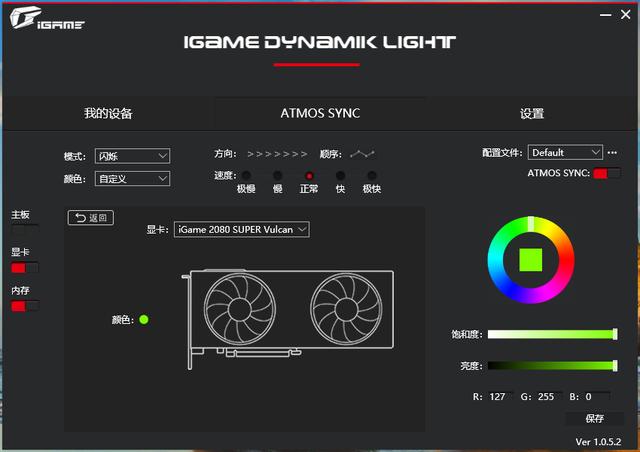Click the 方向 direction arrows control
The width and height of the screenshot is (640, 452).
point(277,154)
